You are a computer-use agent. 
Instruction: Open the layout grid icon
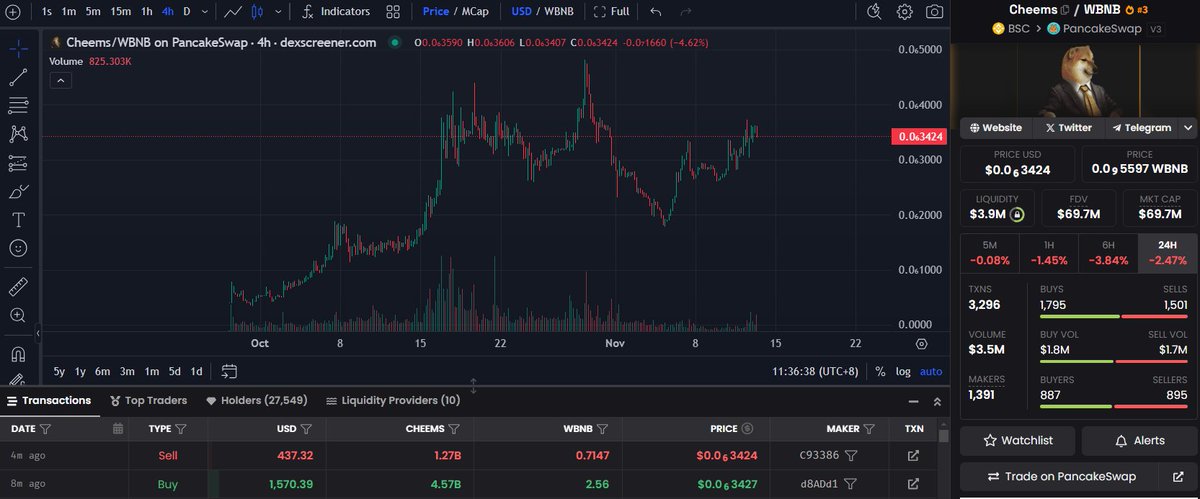(393, 12)
